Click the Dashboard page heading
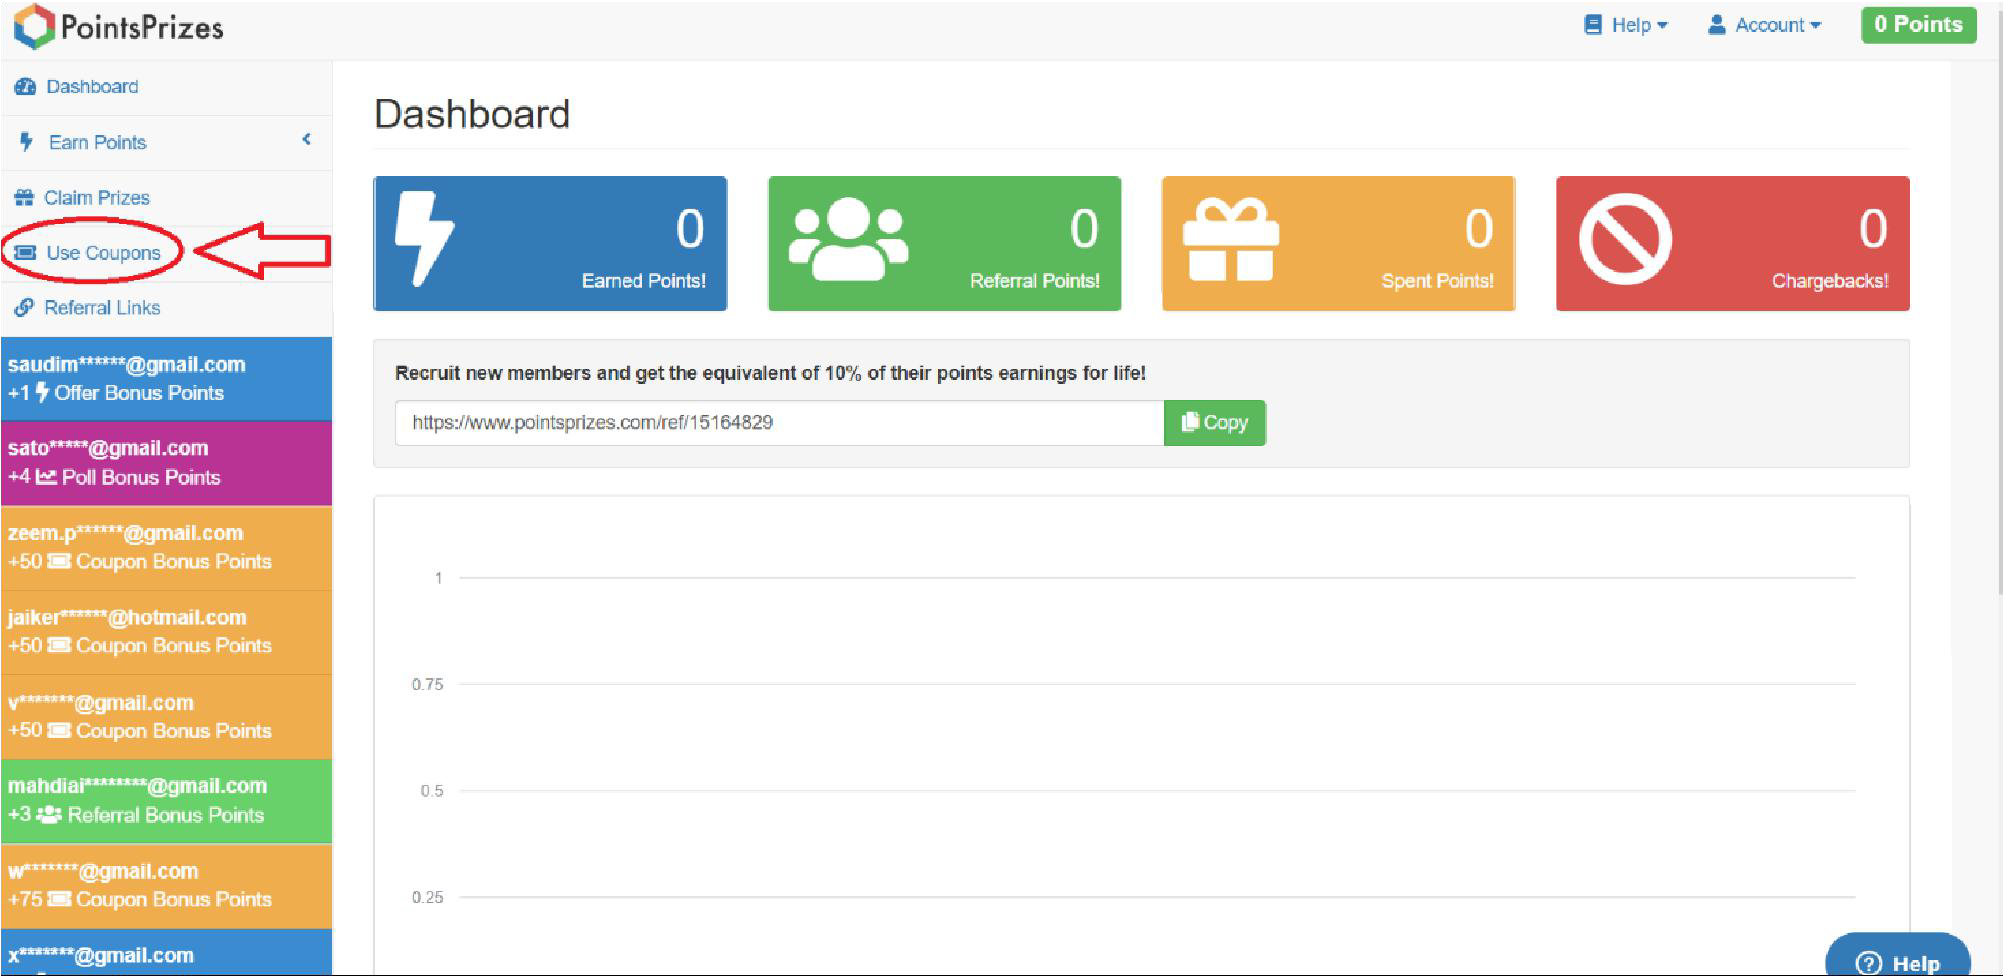The width and height of the screenshot is (2003, 976). (472, 114)
